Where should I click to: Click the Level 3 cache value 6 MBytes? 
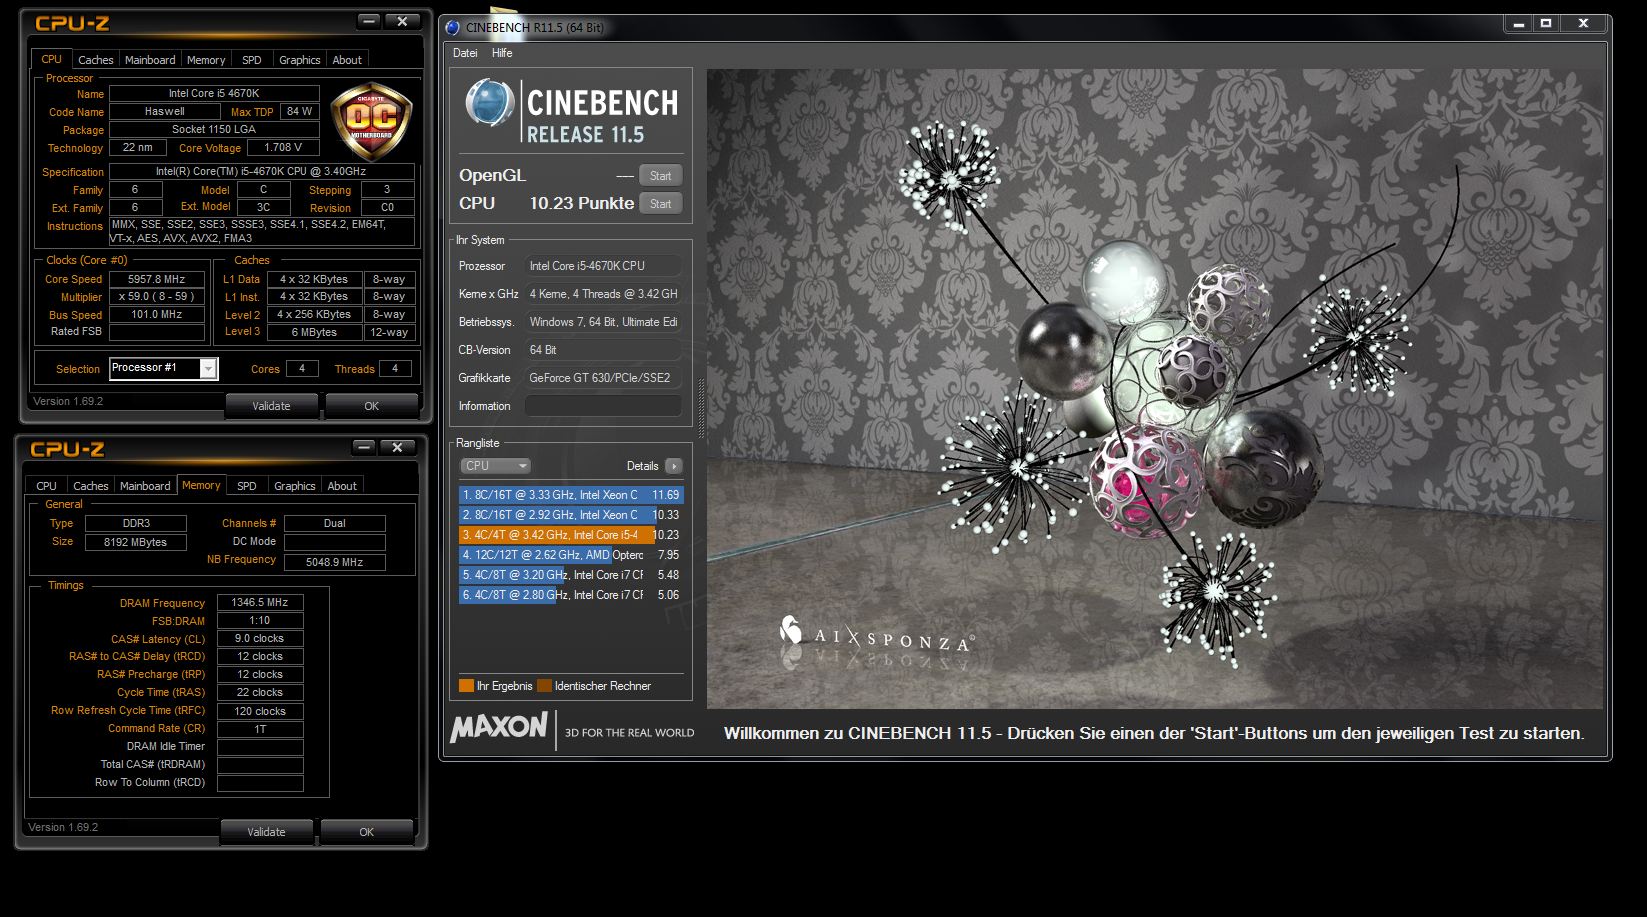tap(314, 332)
